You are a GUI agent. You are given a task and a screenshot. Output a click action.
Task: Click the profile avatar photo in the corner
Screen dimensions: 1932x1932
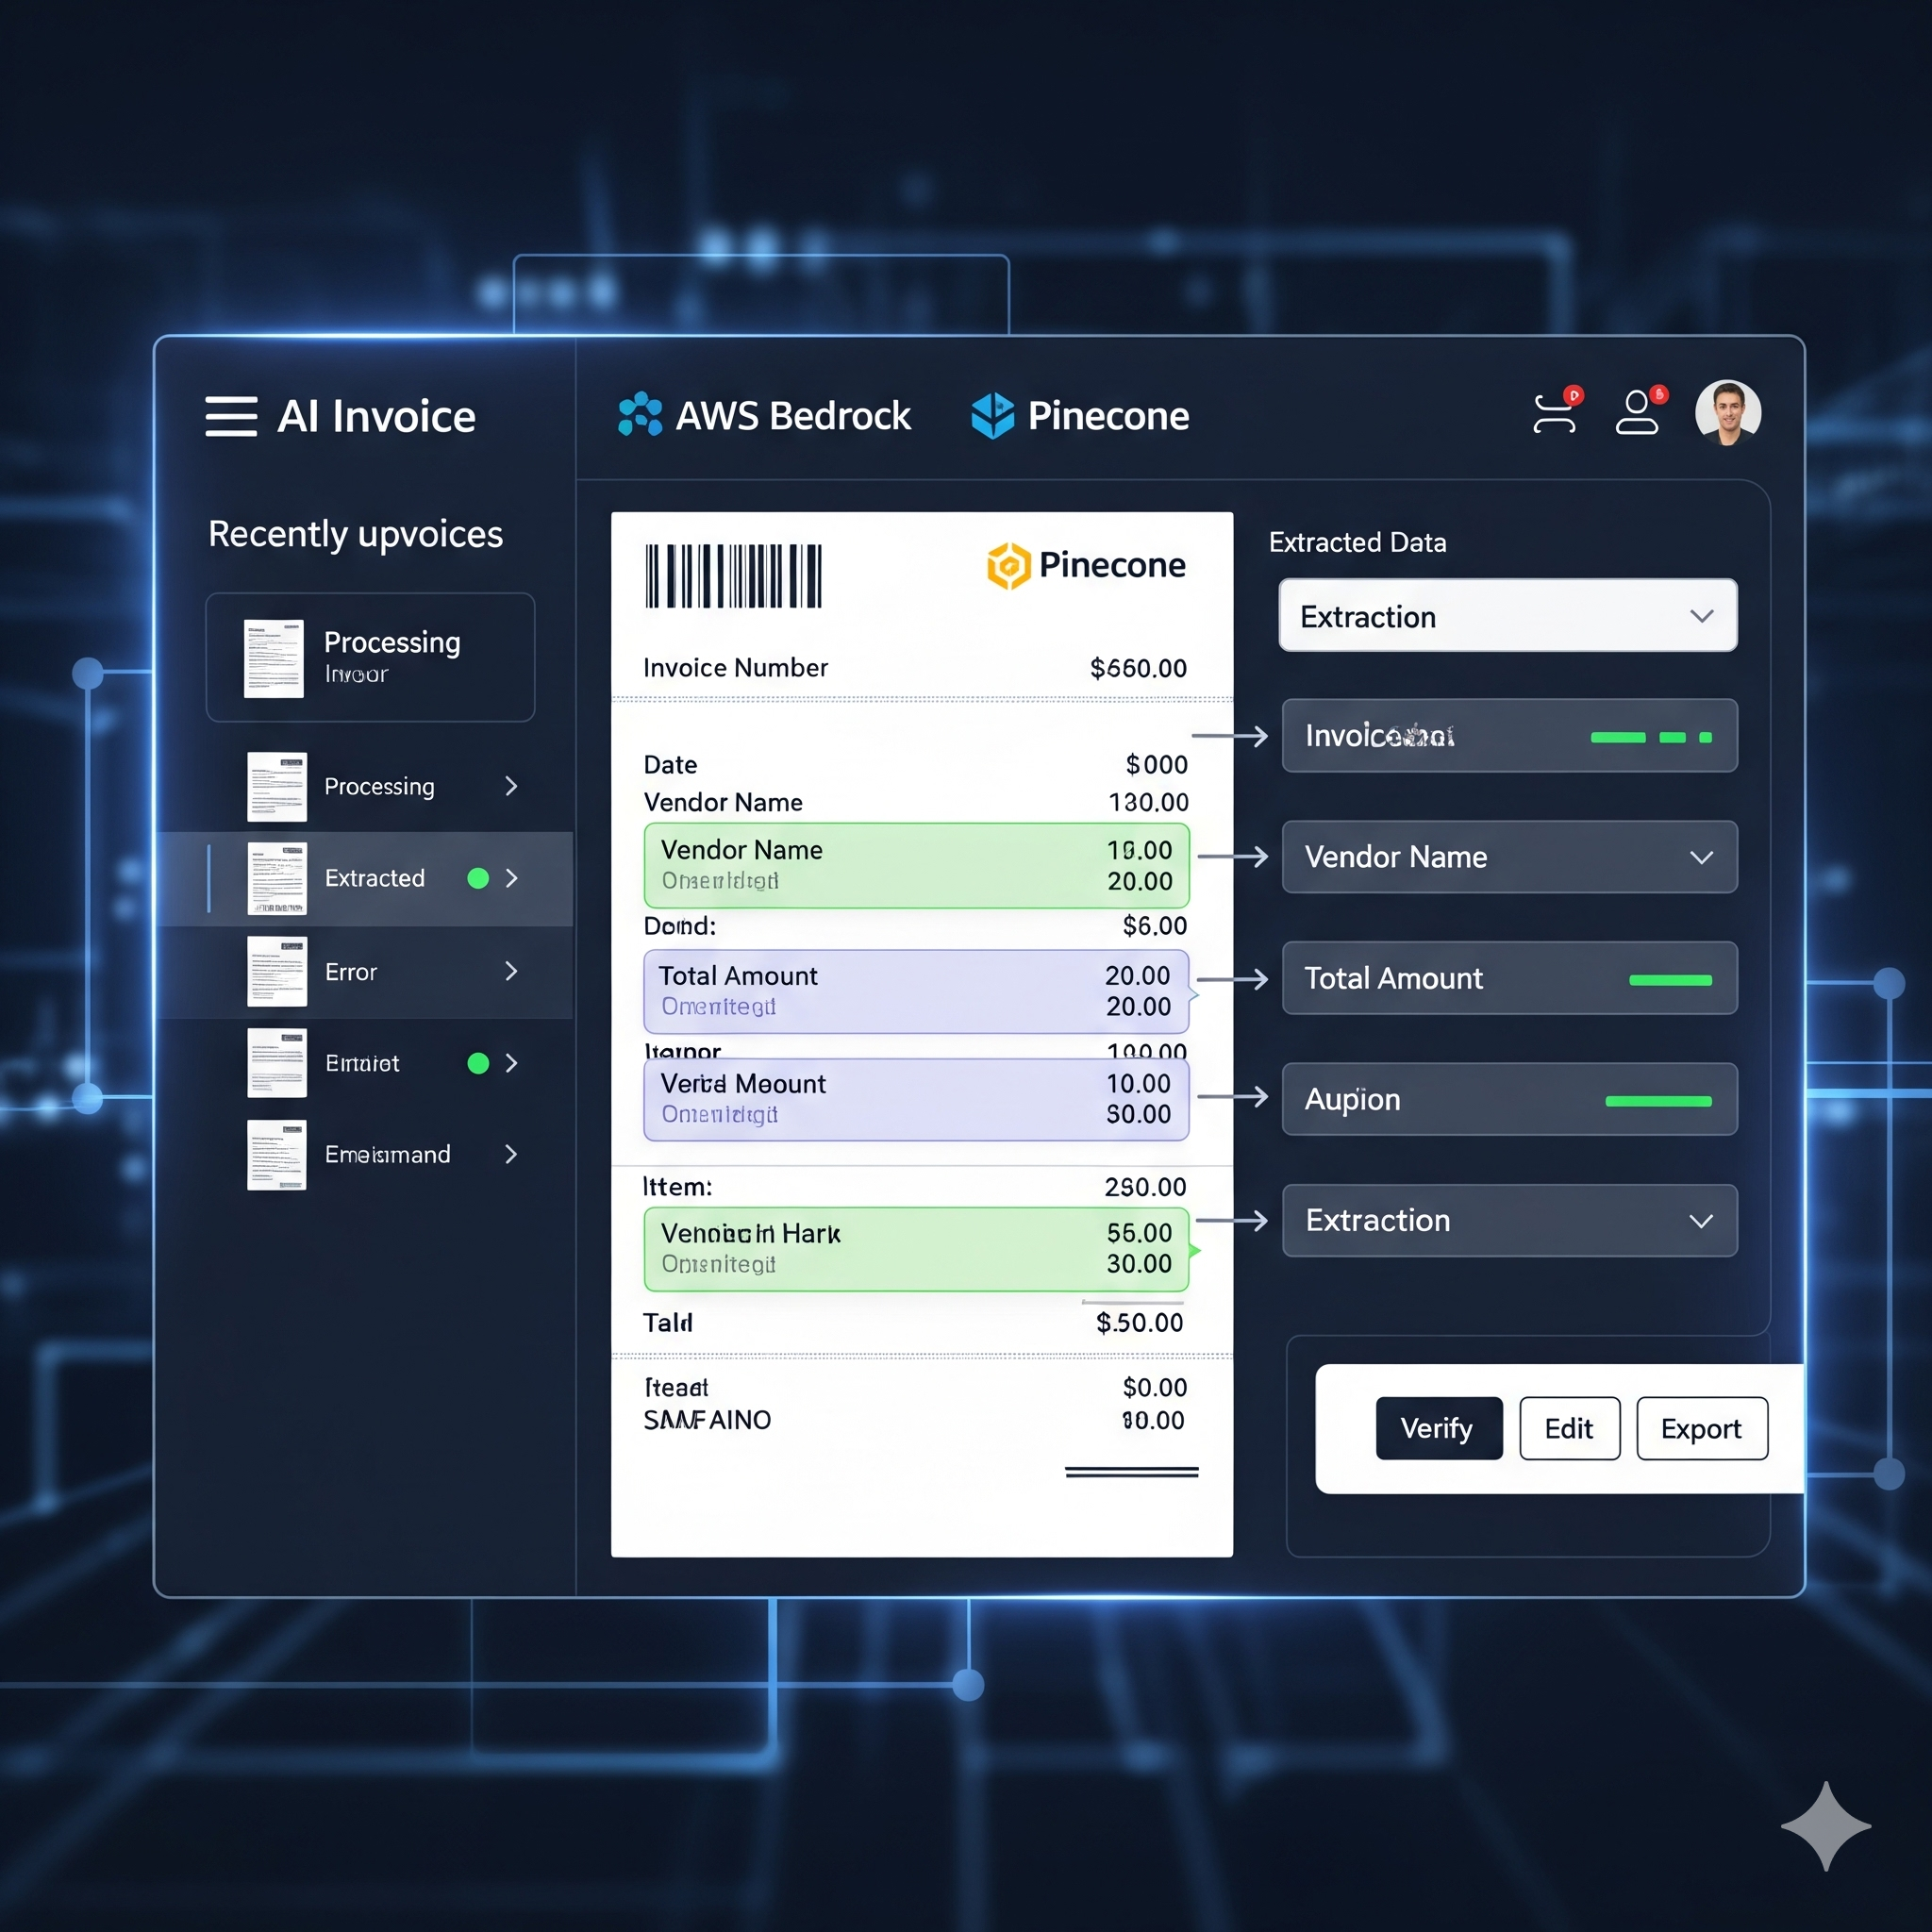(x=1728, y=410)
